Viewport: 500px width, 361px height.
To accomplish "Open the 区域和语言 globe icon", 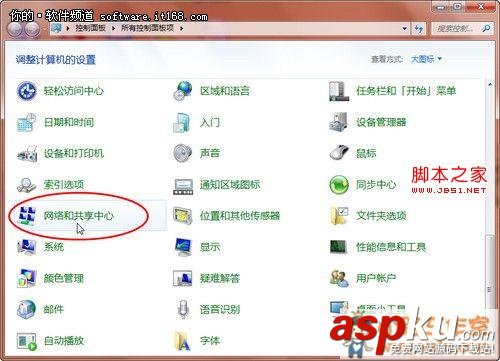I will [x=183, y=91].
